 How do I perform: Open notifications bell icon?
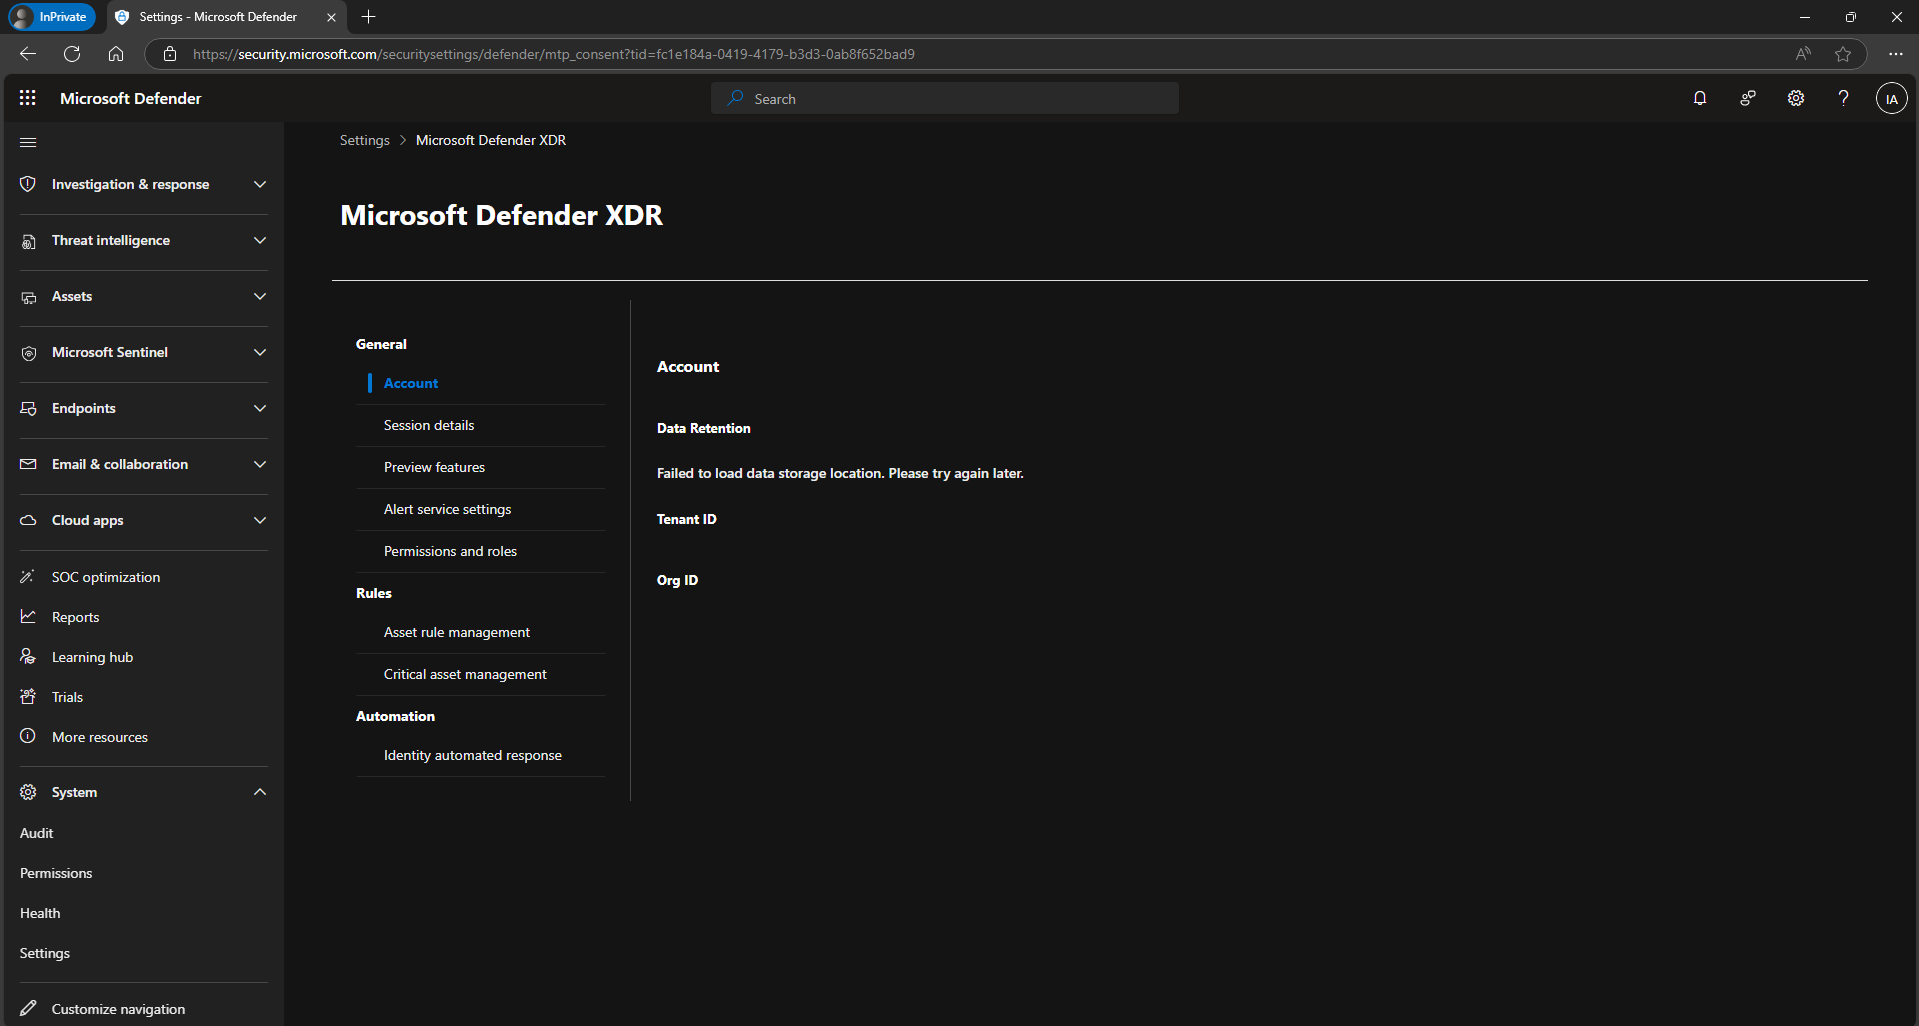tap(1700, 98)
